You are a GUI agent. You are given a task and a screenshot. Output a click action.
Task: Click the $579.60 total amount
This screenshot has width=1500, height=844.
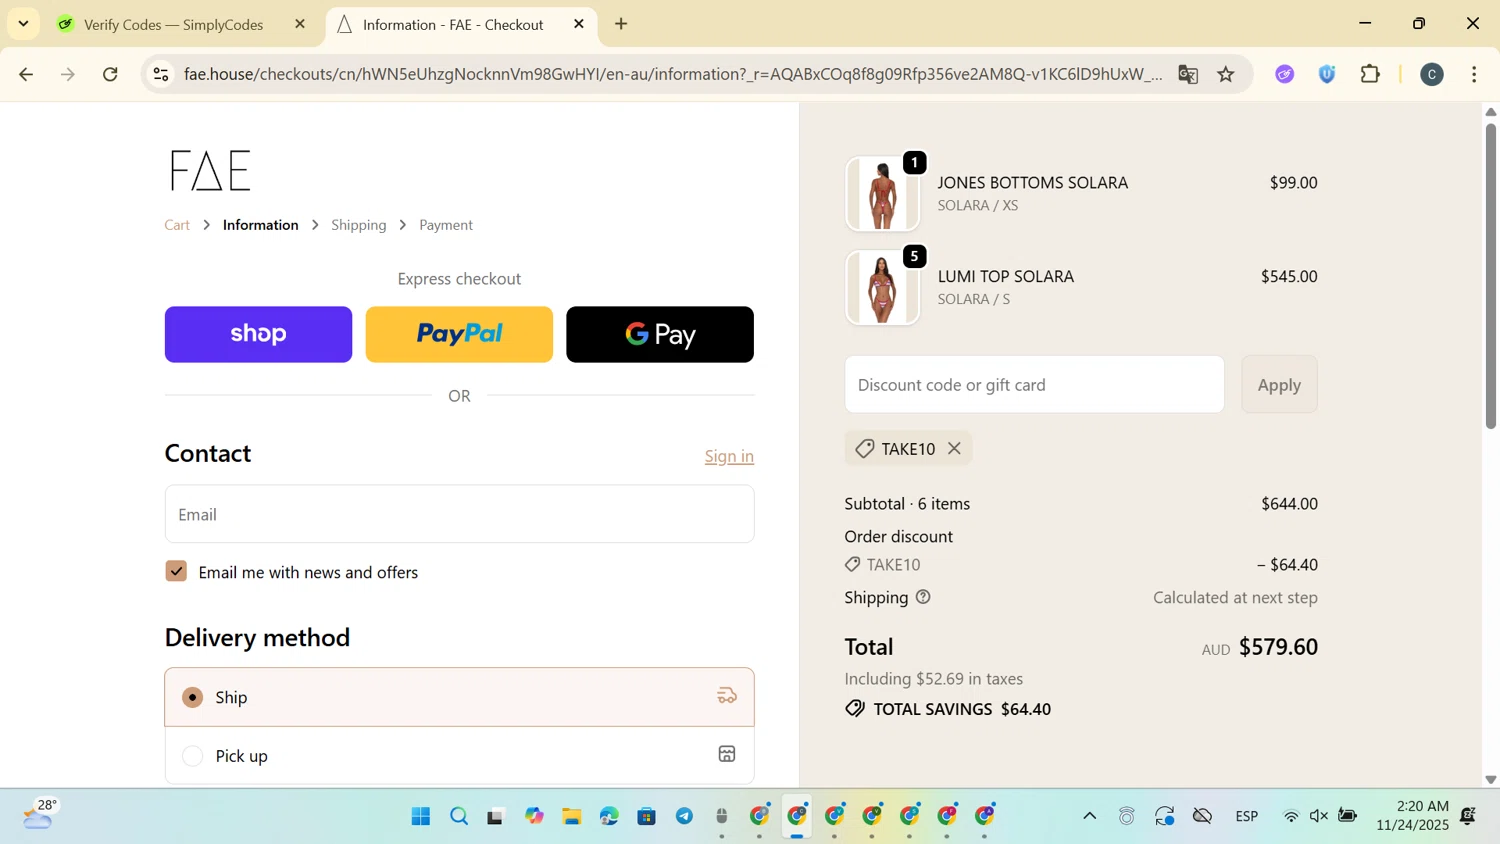(1278, 647)
